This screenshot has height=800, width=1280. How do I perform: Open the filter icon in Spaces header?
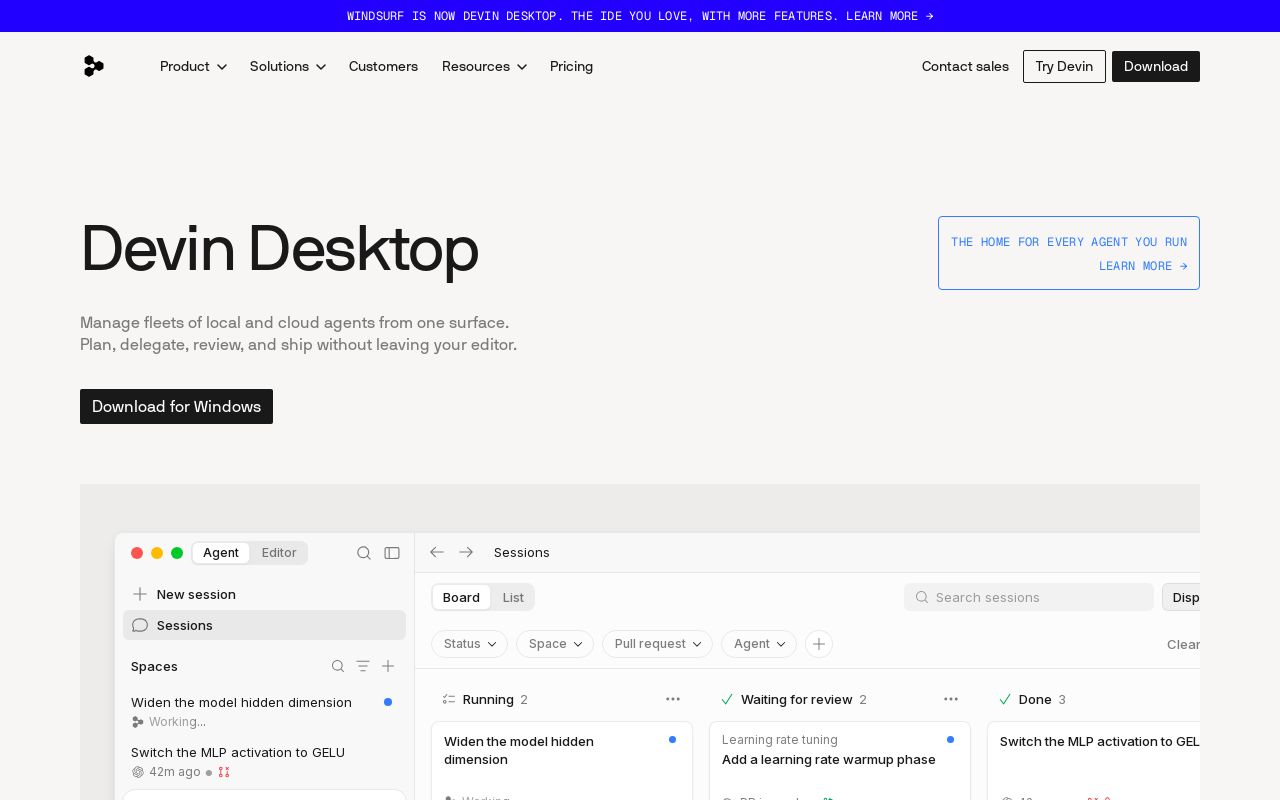point(363,666)
